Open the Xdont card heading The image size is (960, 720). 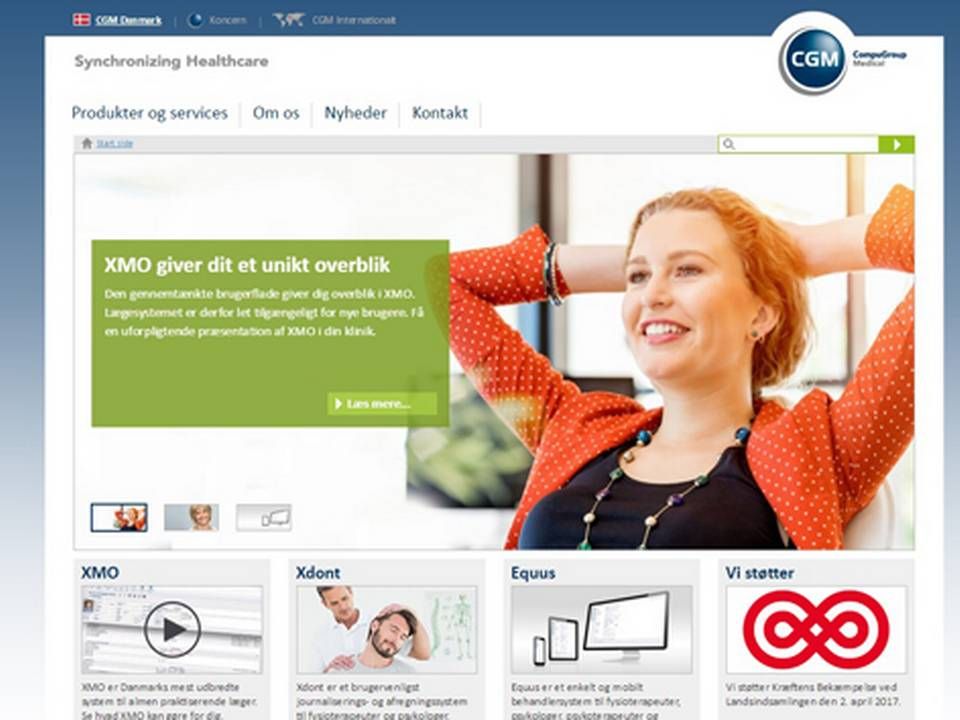pyautogui.click(x=318, y=573)
